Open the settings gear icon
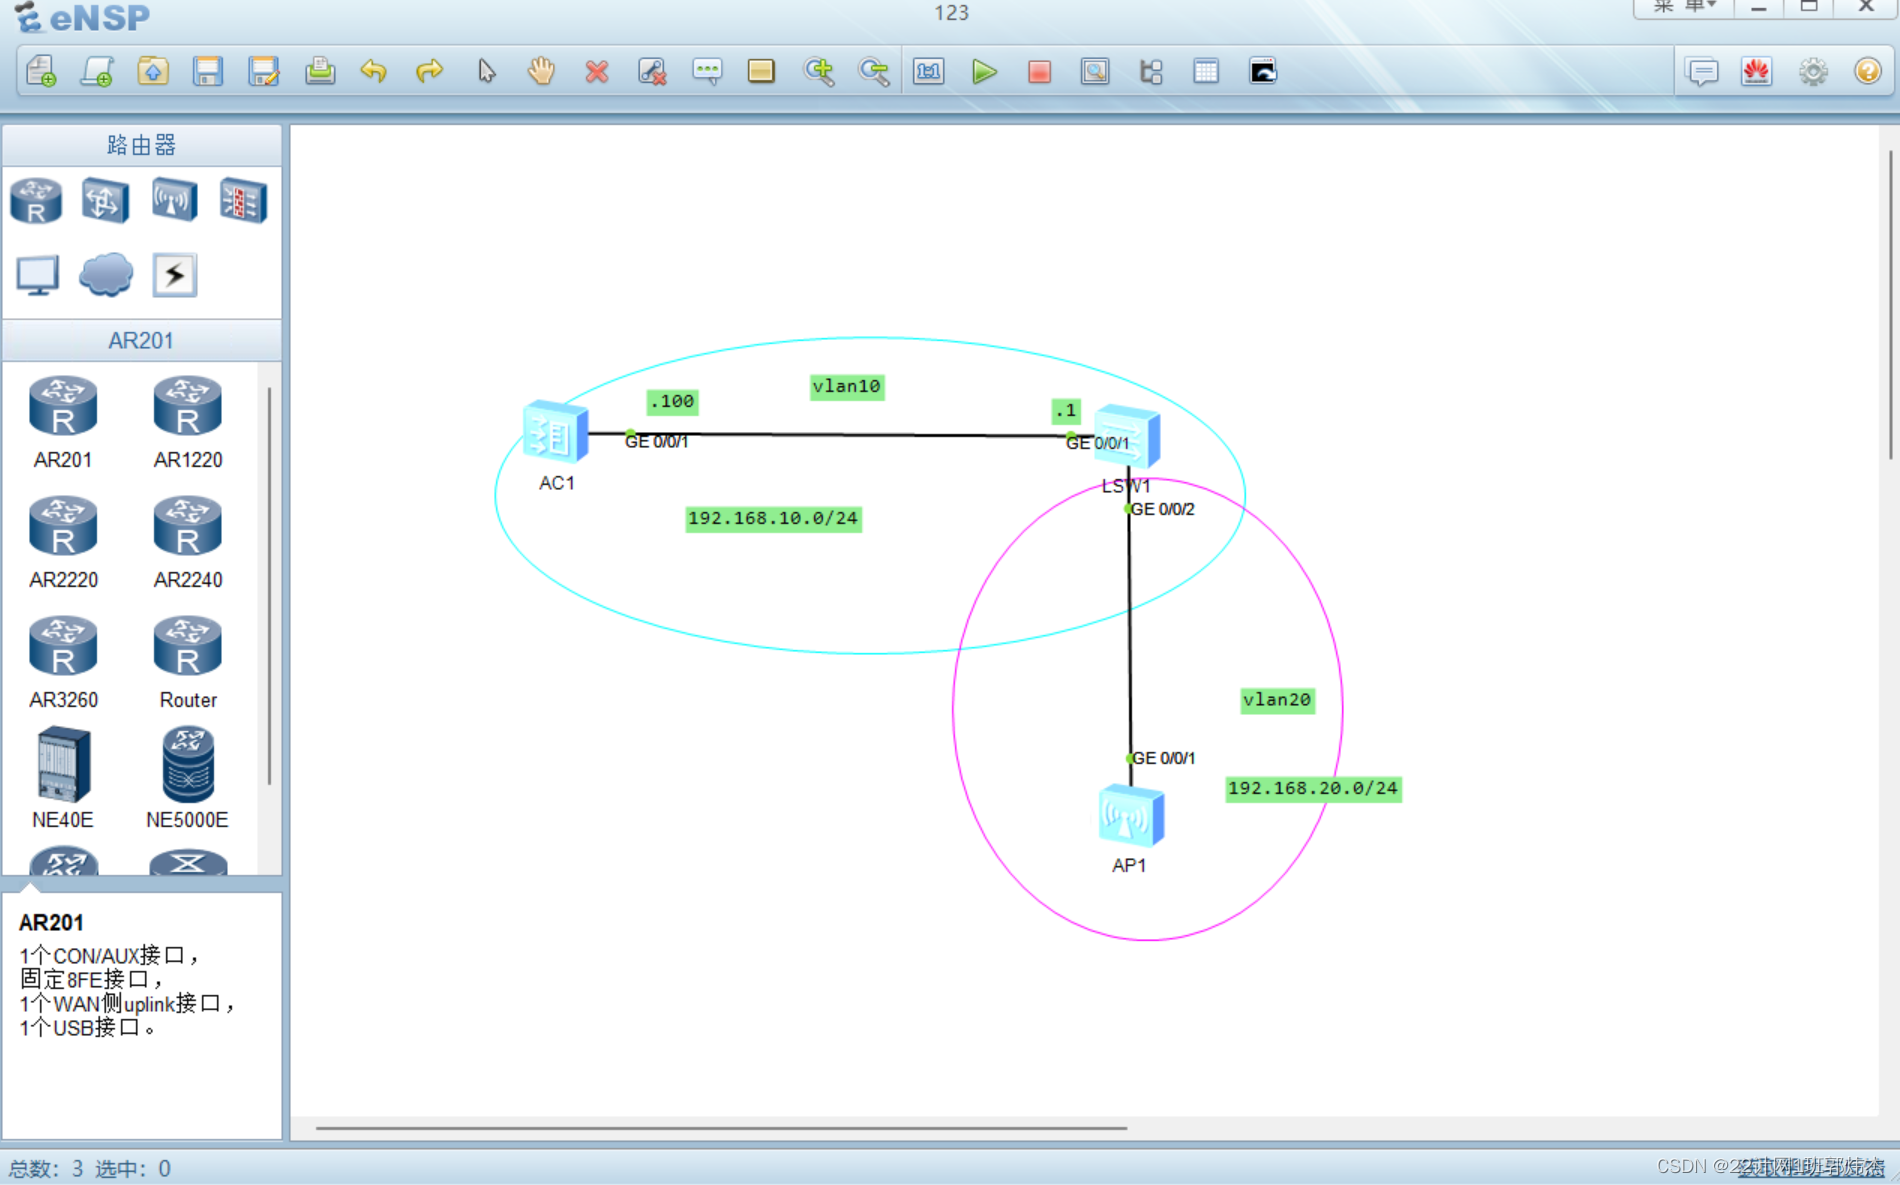Image resolution: width=1900 pixels, height=1185 pixels. click(x=1813, y=72)
